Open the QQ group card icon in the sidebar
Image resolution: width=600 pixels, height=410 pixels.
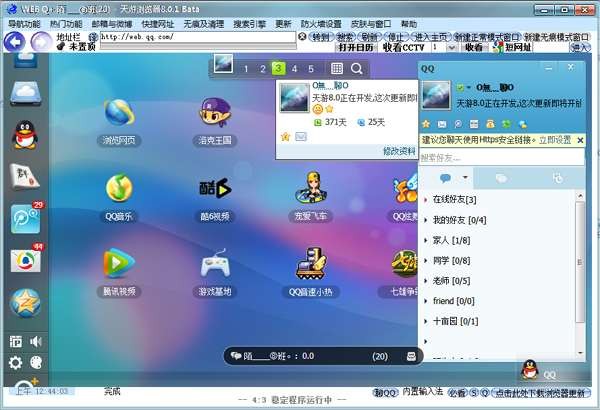(x=24, y=176)
